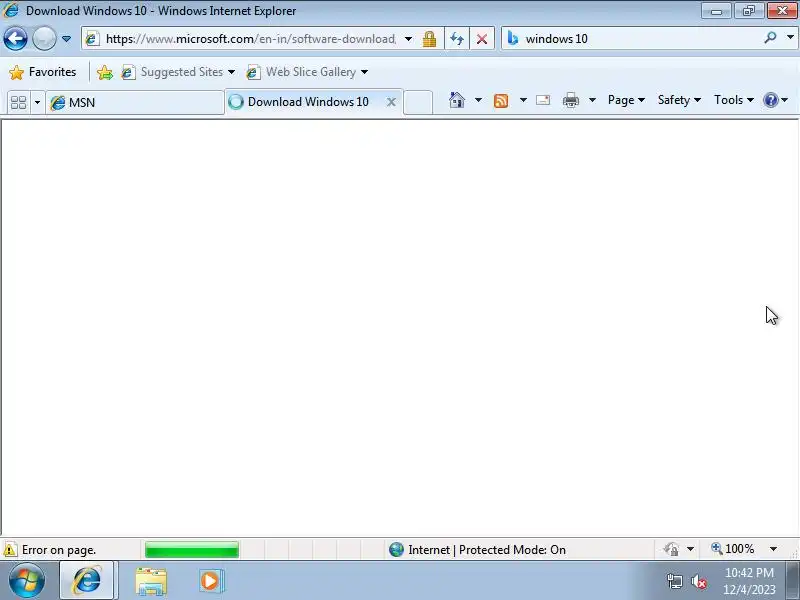Image resolution: width=800 pixels, height=600 pixels.
Task: Click the network tray icon
Action: (674, 581)
